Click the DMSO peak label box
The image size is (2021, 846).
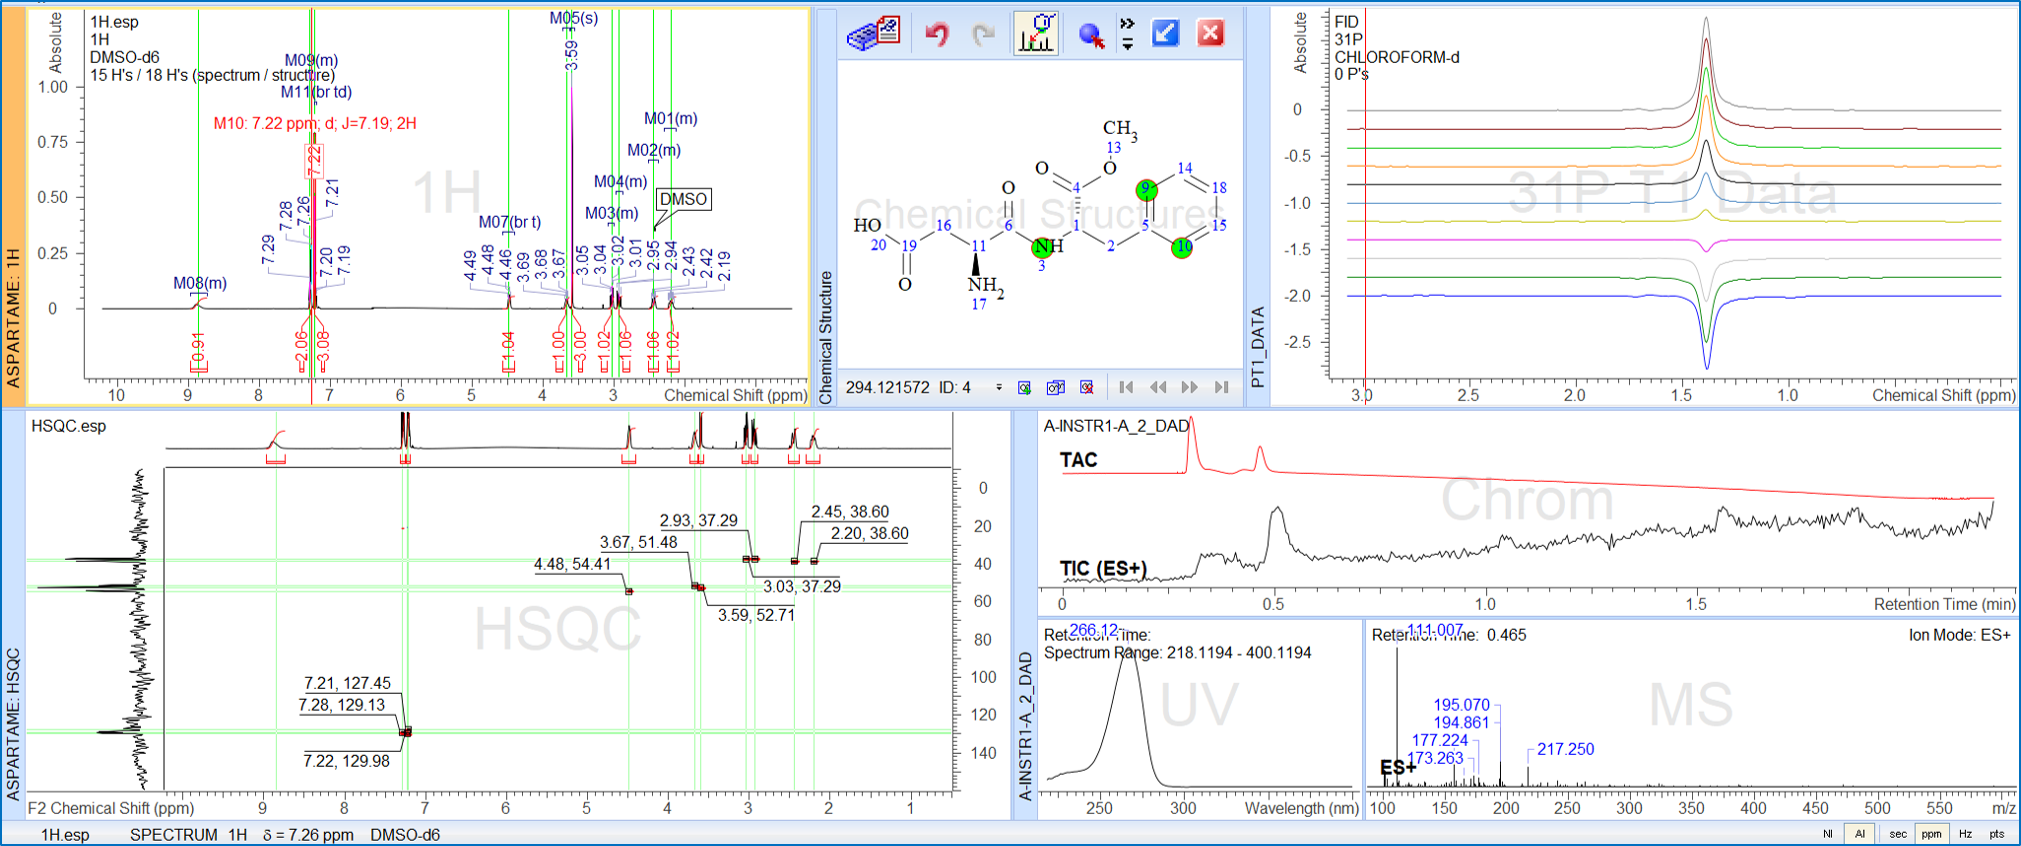click(x=683, y=199)
